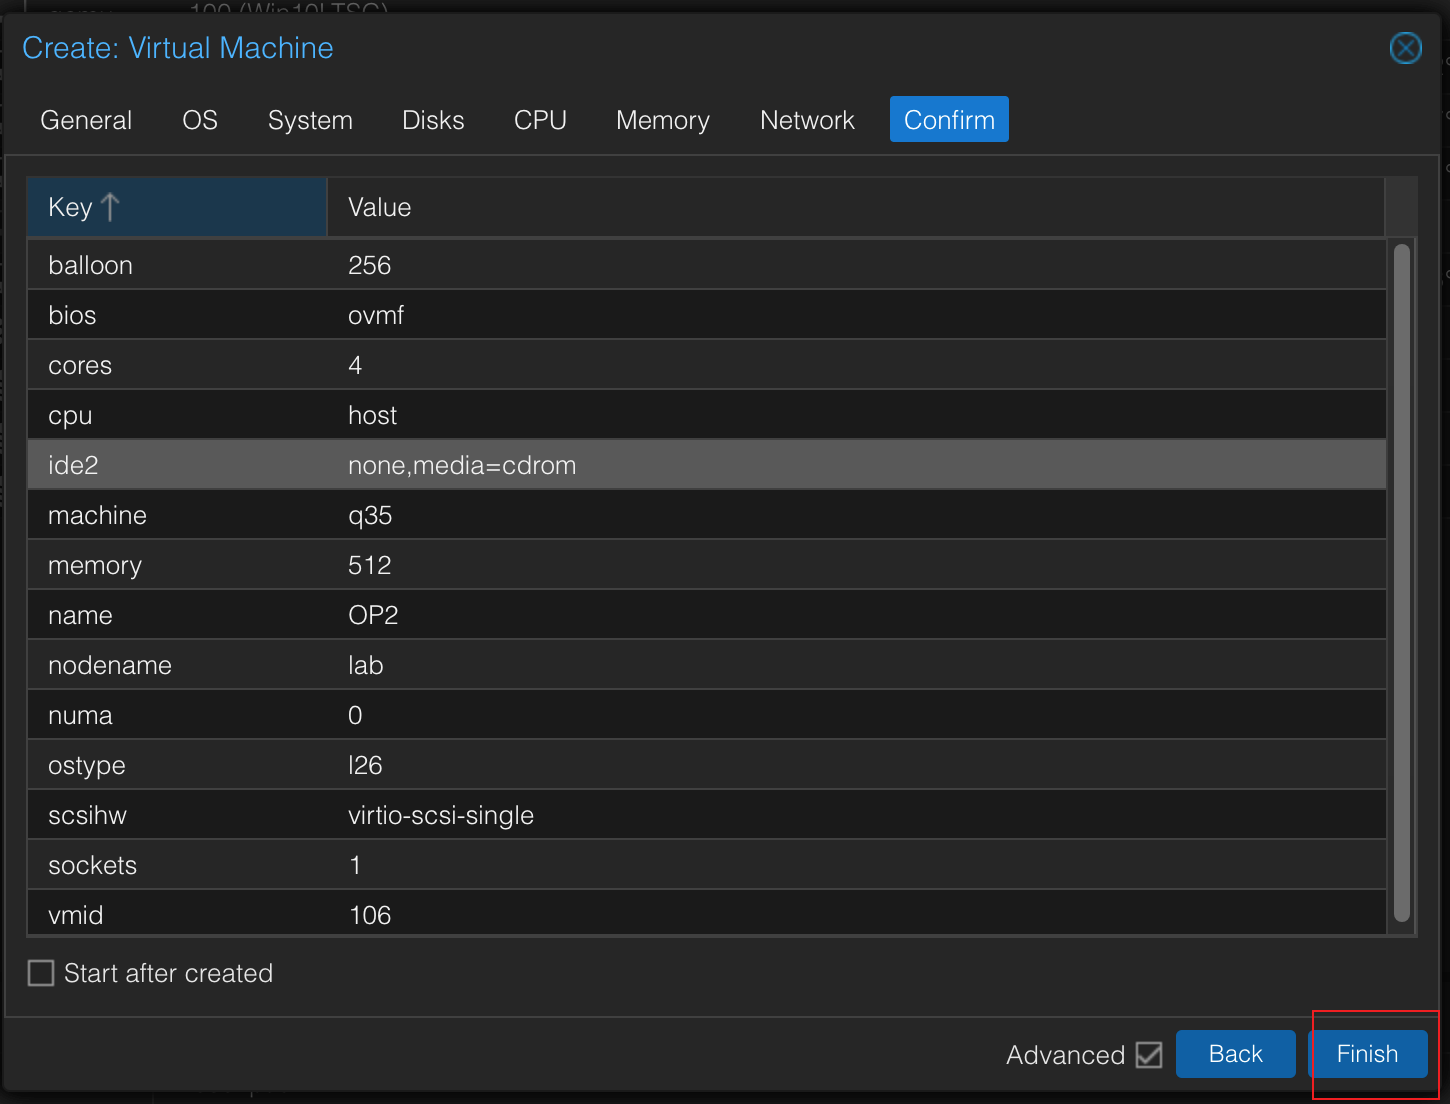Switch to the Memory tab

pos(663,120)
